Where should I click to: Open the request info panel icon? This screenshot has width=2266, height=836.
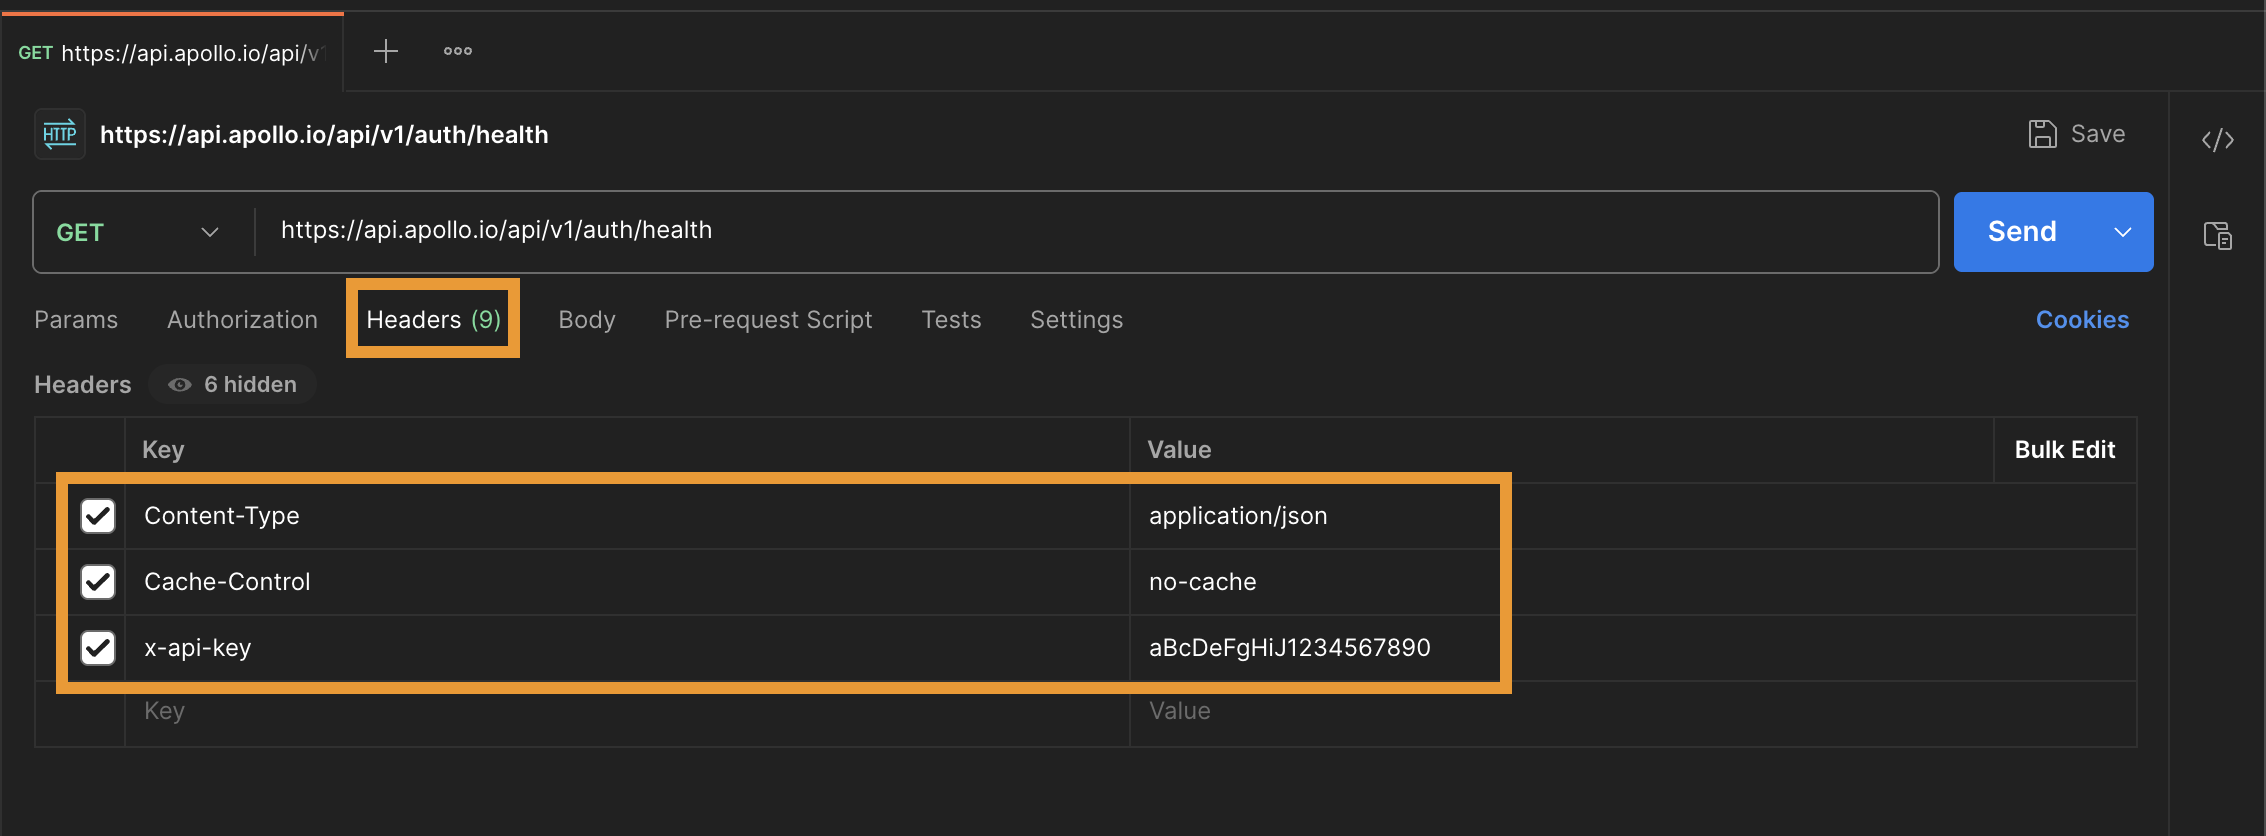pyautogui.click(x=2217, y=236)
